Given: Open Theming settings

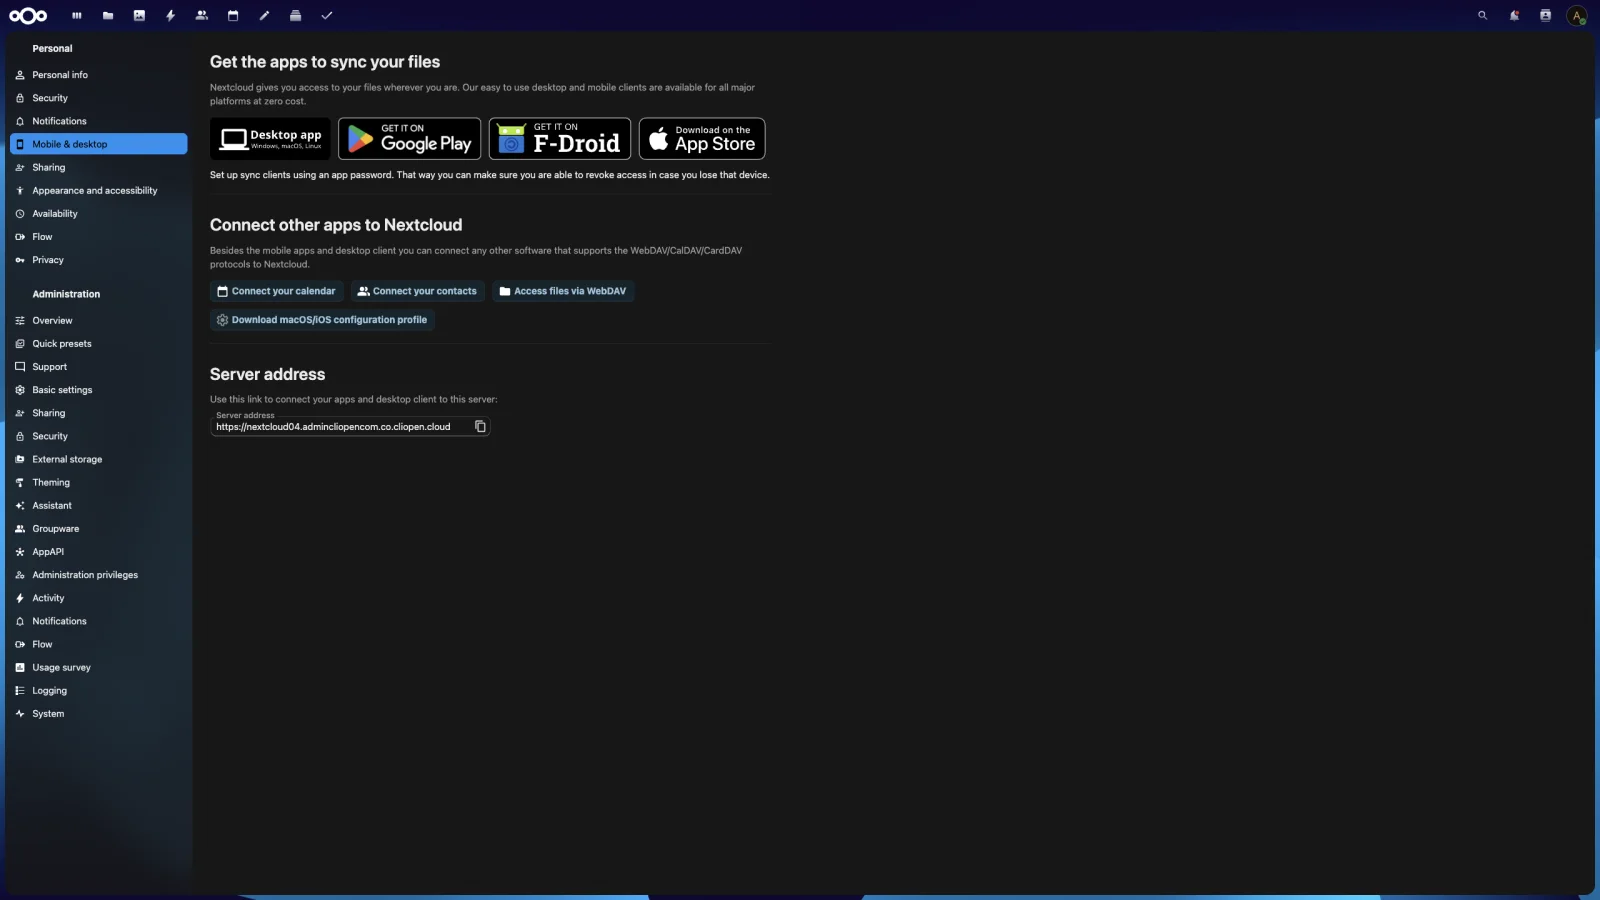Looking at the screenshot, I should click(99, 482).
